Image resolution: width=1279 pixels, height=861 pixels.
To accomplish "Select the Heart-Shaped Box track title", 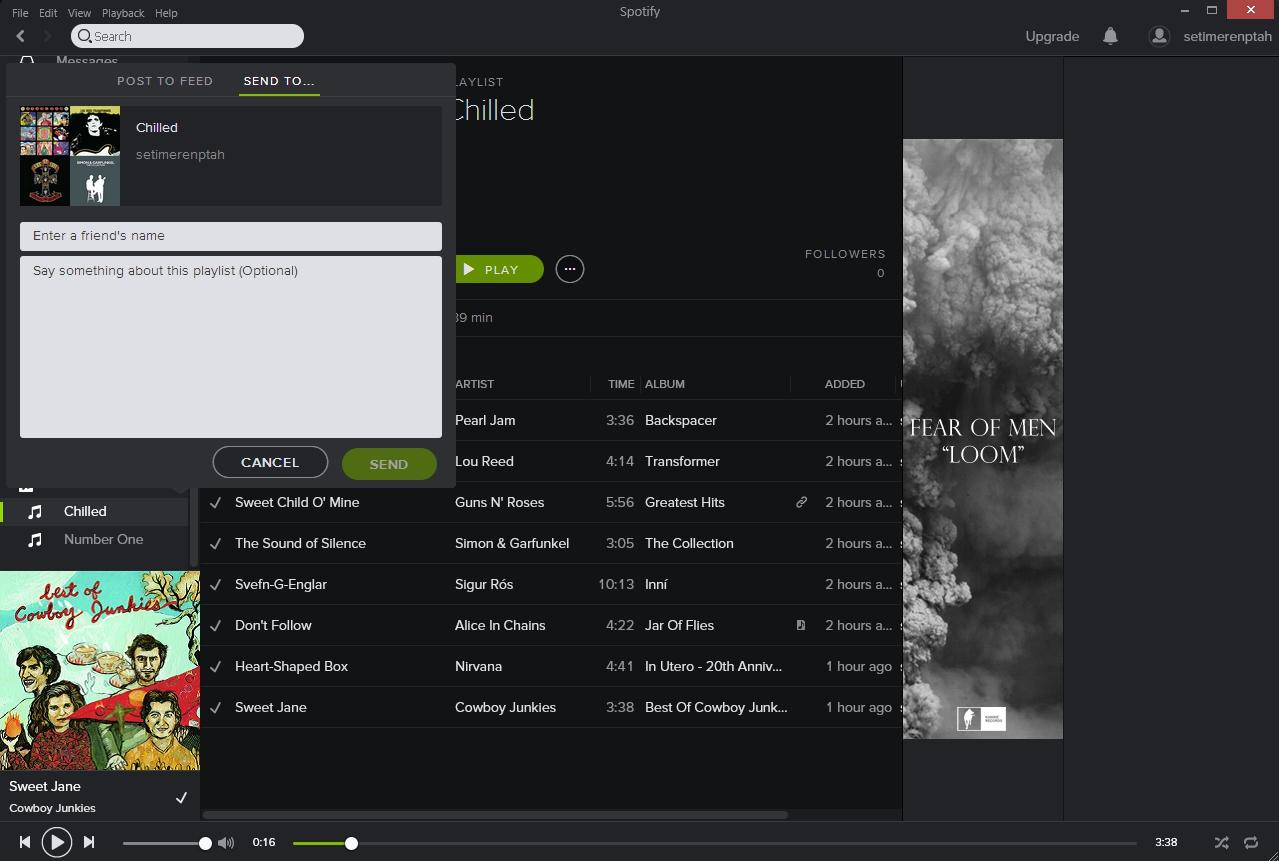I will 291,666.
